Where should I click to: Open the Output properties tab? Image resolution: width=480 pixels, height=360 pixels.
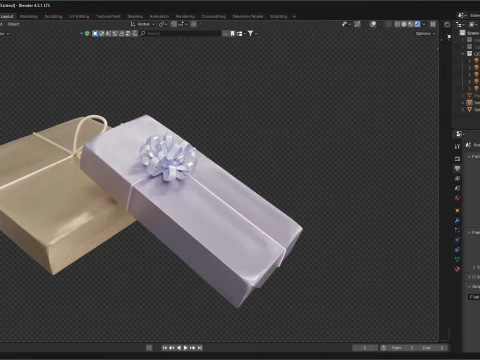pos(457,169)
